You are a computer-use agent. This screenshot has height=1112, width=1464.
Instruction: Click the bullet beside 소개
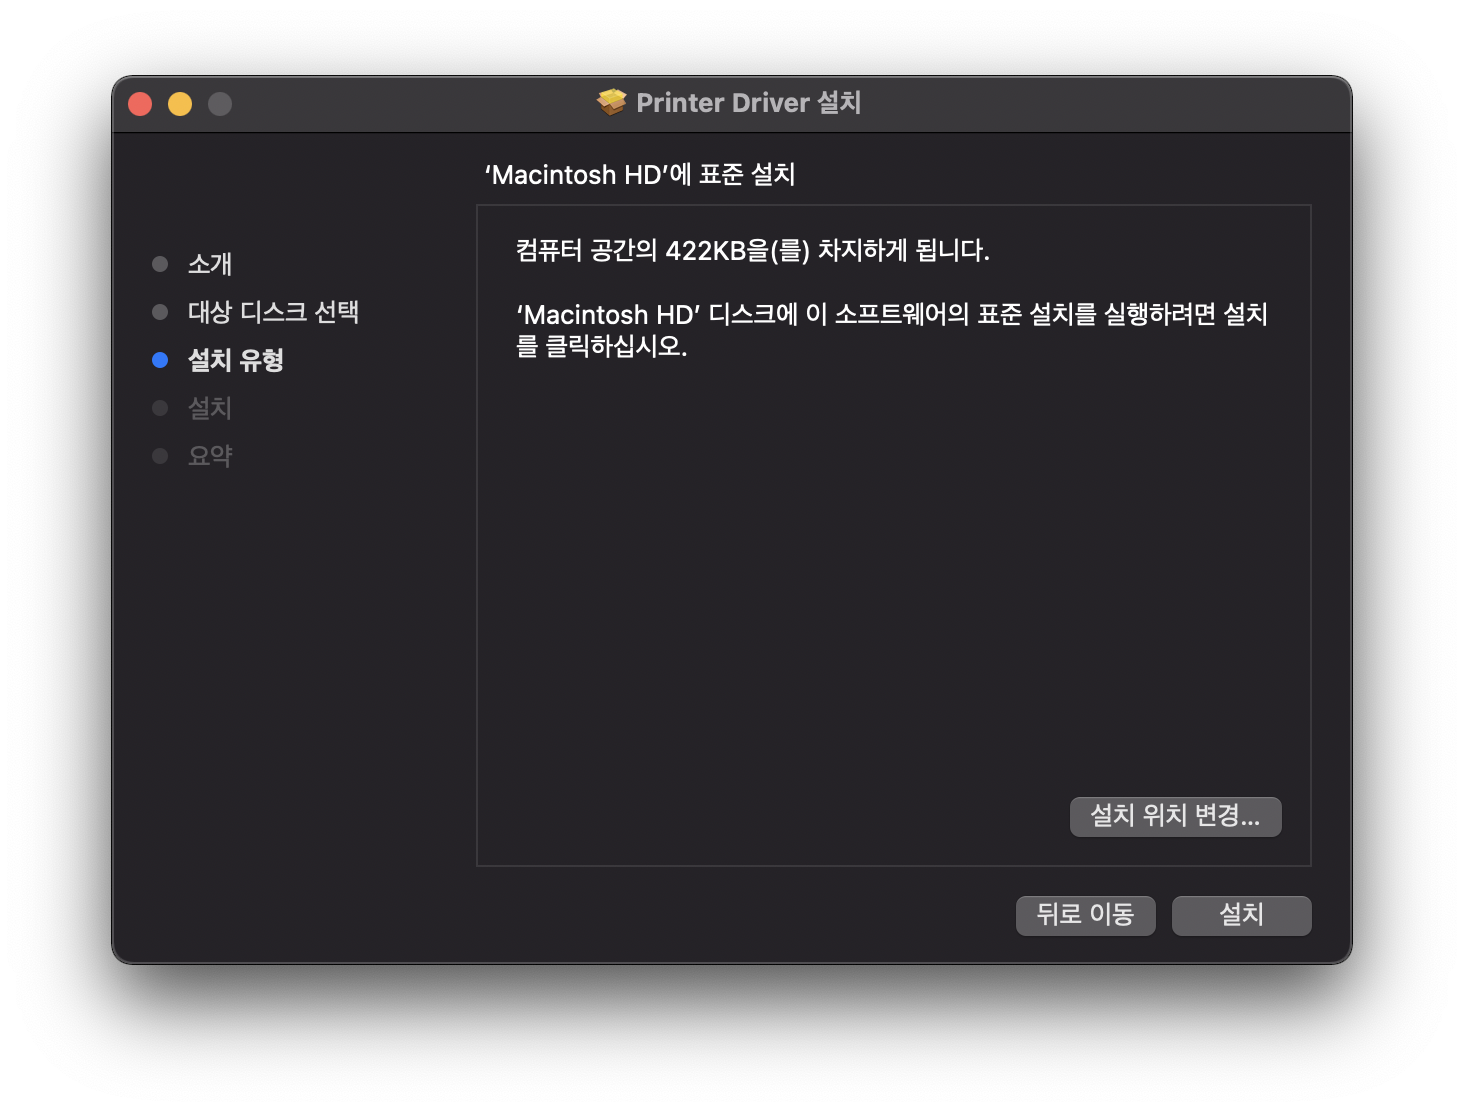coord(160,264)
